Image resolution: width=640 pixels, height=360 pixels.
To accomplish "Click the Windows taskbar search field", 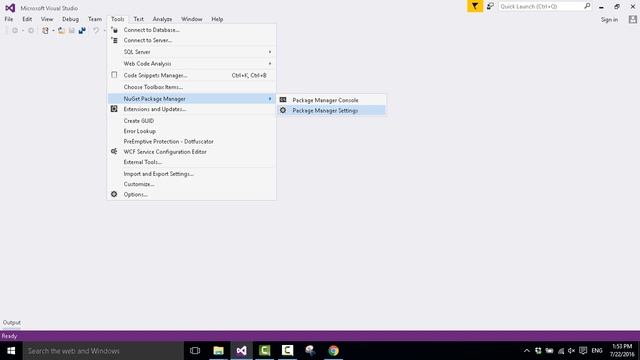I will [103, 351].
